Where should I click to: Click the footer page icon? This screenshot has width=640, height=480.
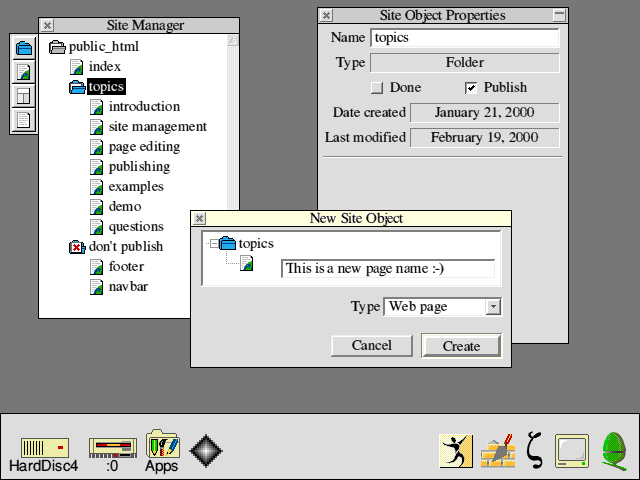(x=97, y=267)
